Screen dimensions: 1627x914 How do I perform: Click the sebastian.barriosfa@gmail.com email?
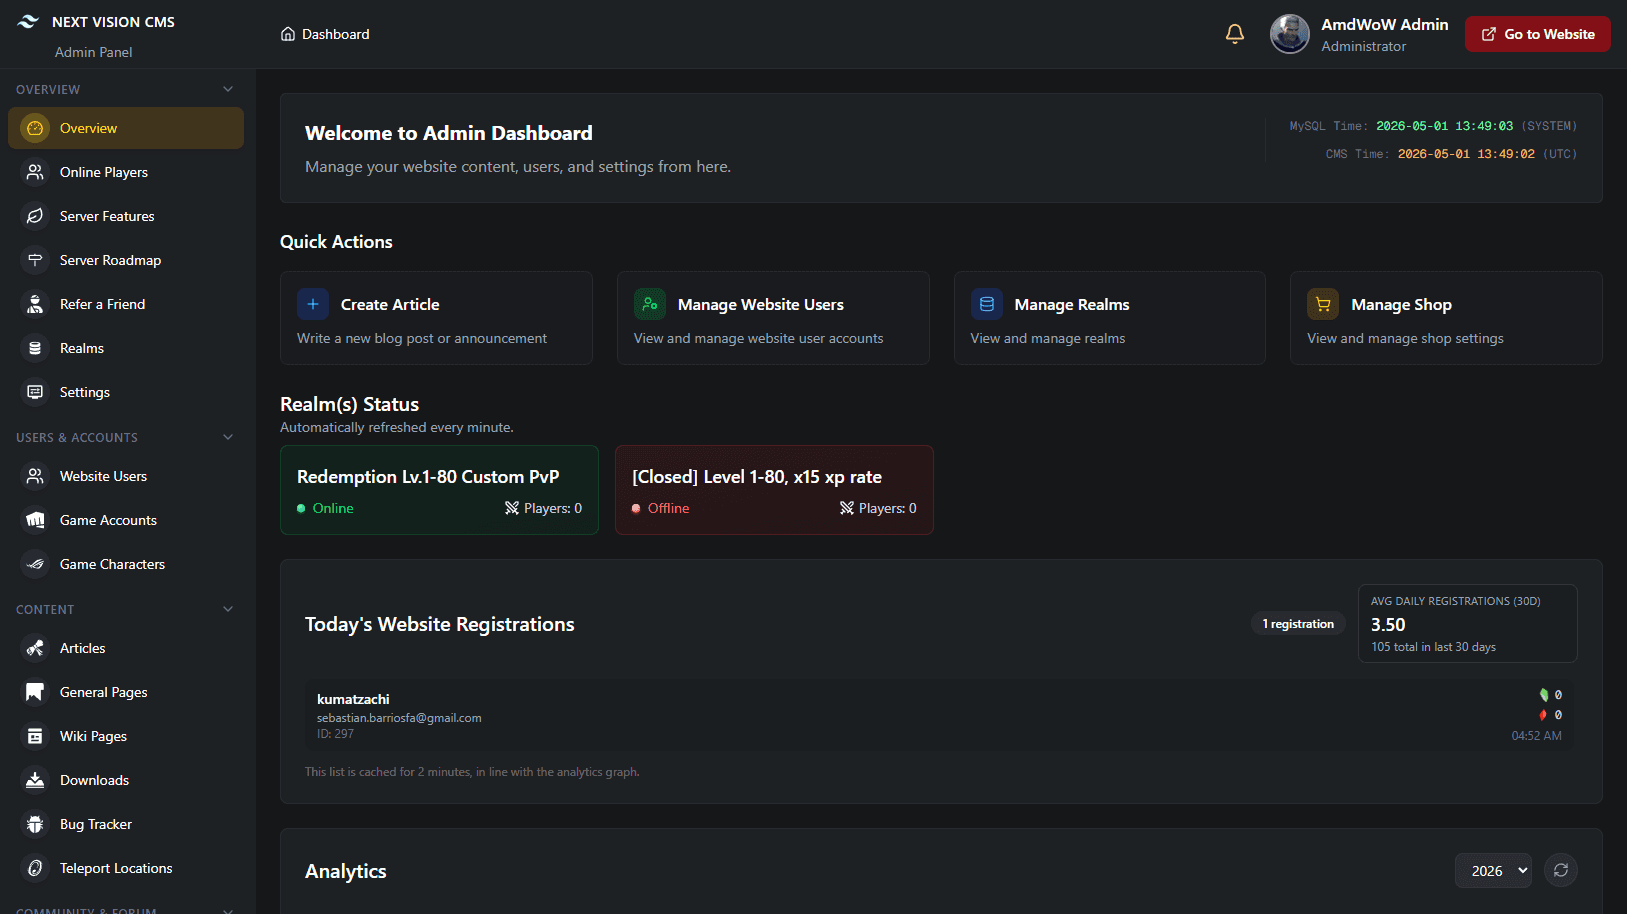(x=399, y=718)
